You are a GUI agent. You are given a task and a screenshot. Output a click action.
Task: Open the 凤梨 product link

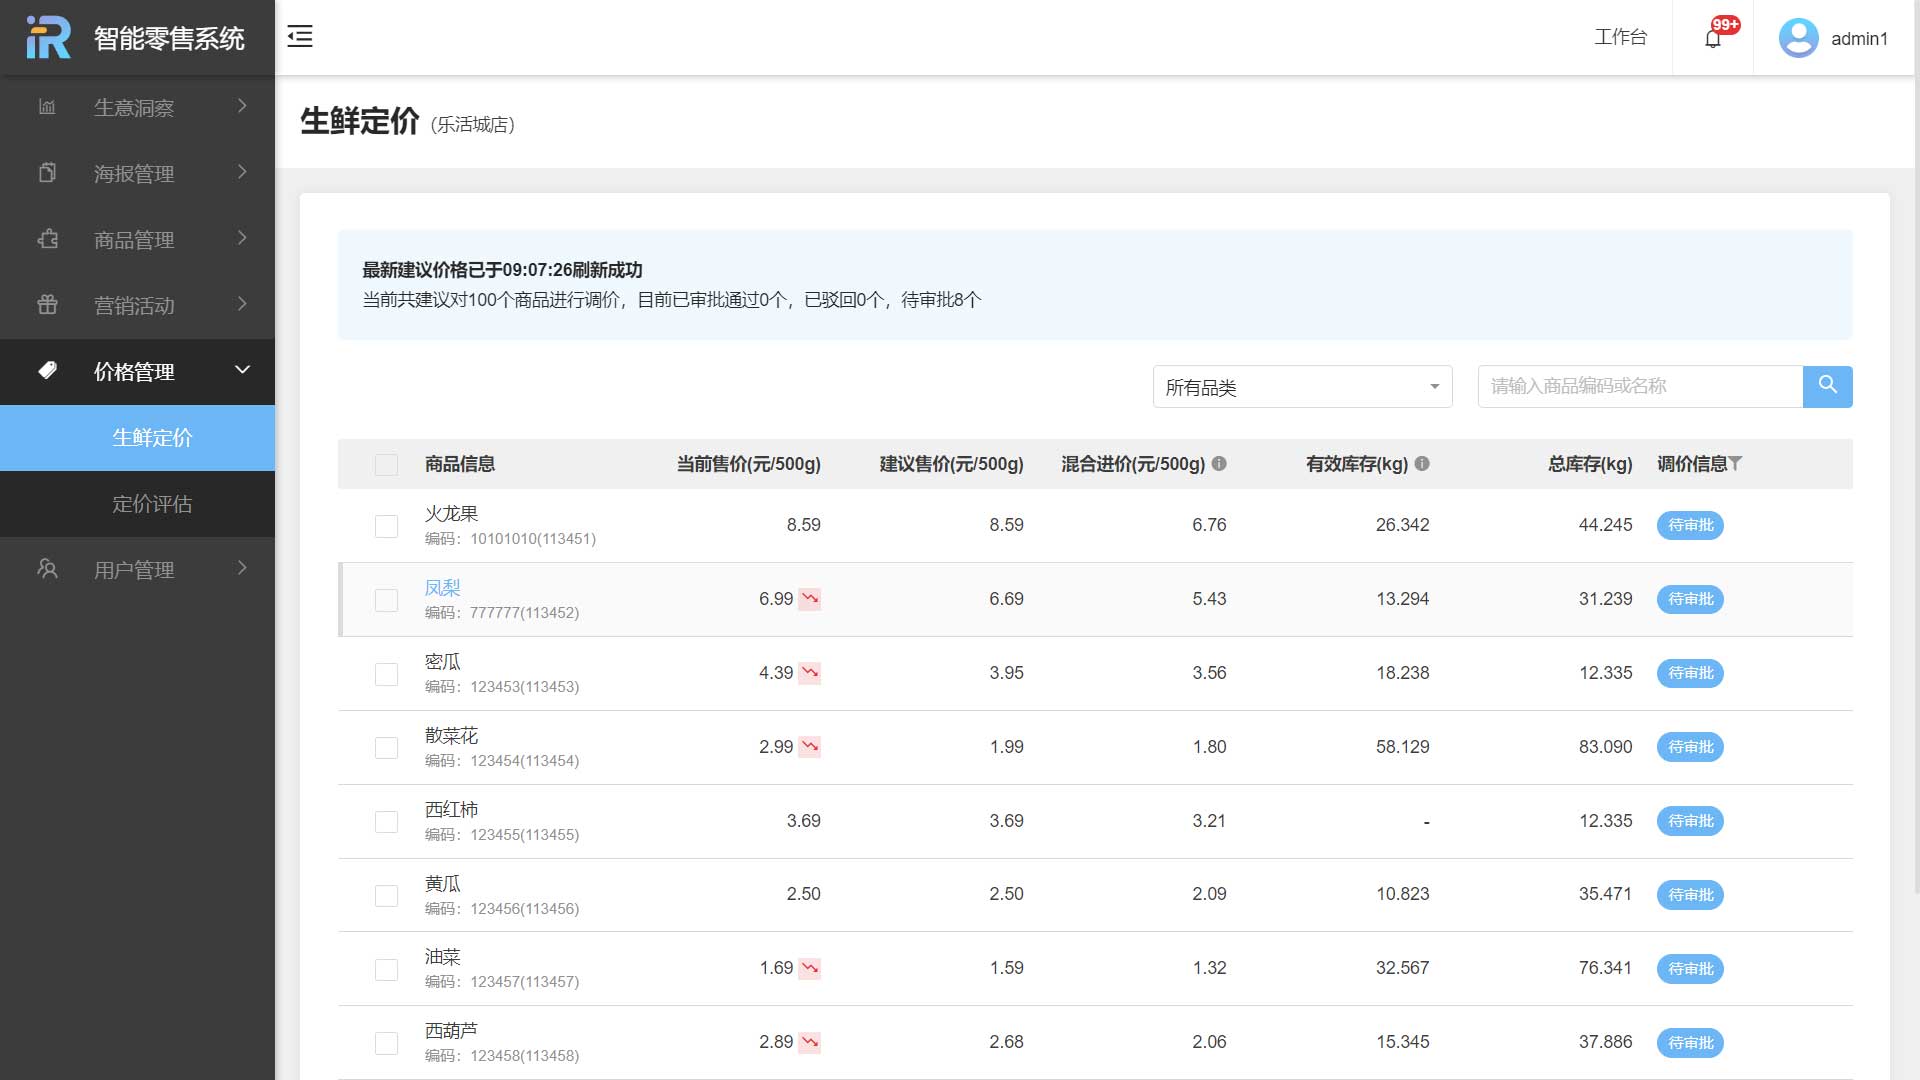tap(442, 588)
